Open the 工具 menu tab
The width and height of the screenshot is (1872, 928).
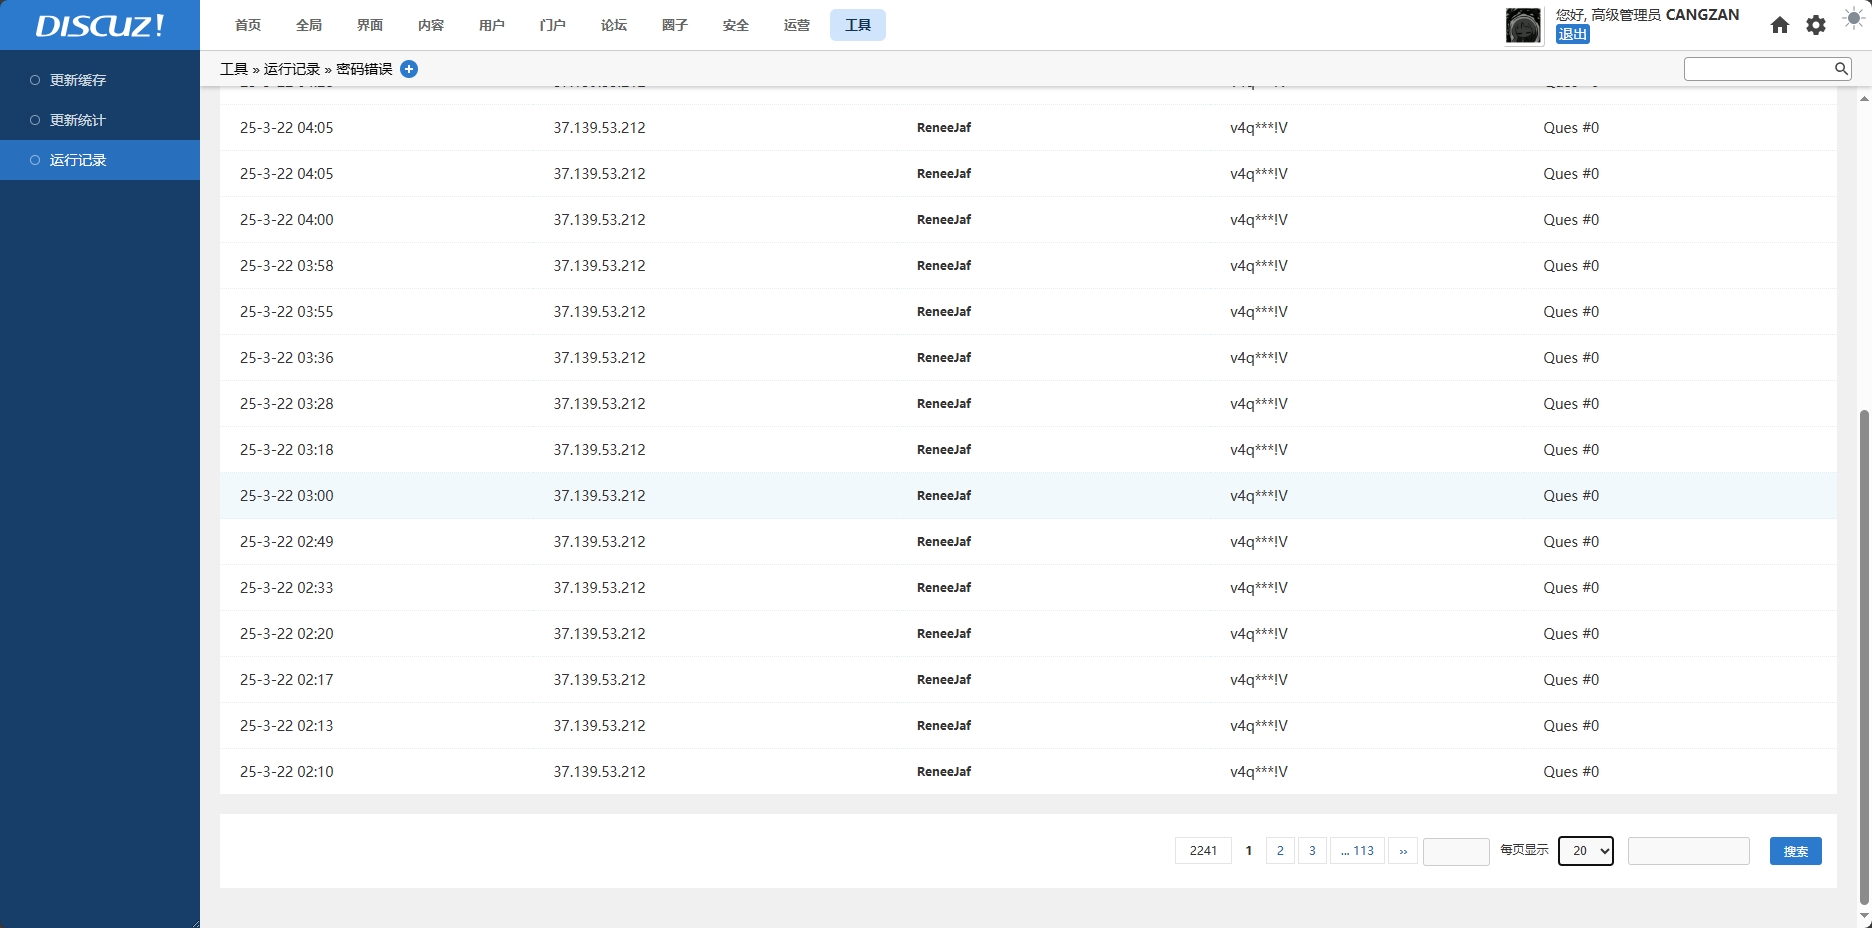click(857, 25)
